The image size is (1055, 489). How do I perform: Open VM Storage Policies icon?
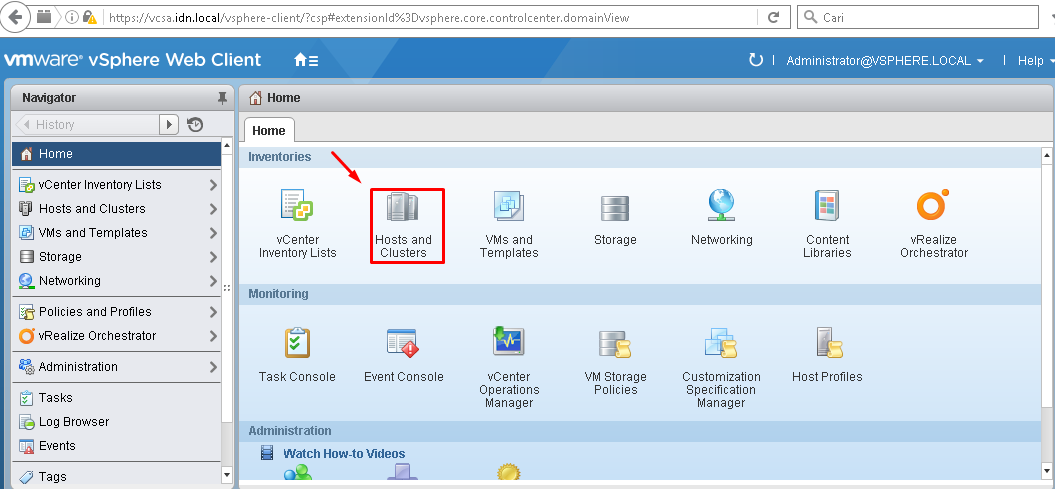pyautogui.click(x=615, y=343)
